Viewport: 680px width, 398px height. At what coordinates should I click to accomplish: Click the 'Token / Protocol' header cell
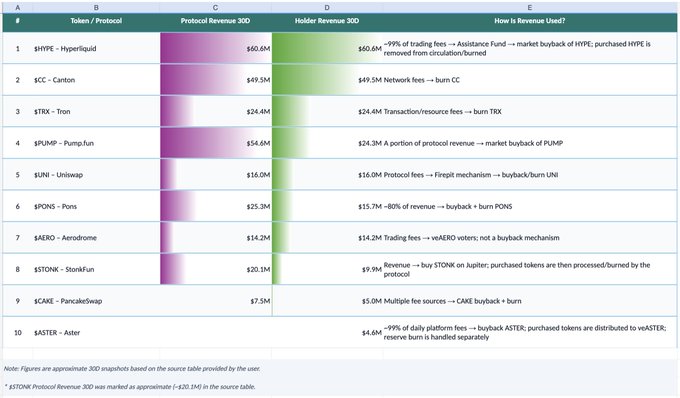(96, 21)
